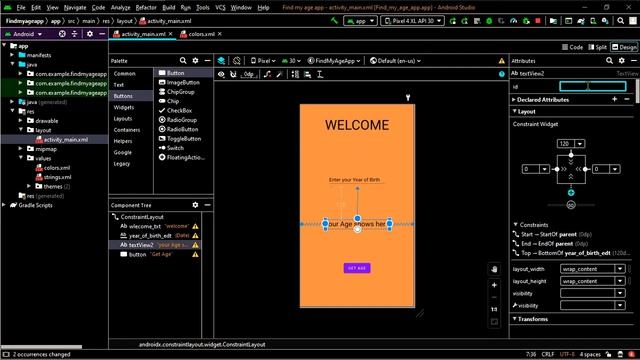Open Attributes panel settings gear

(621, 60)
